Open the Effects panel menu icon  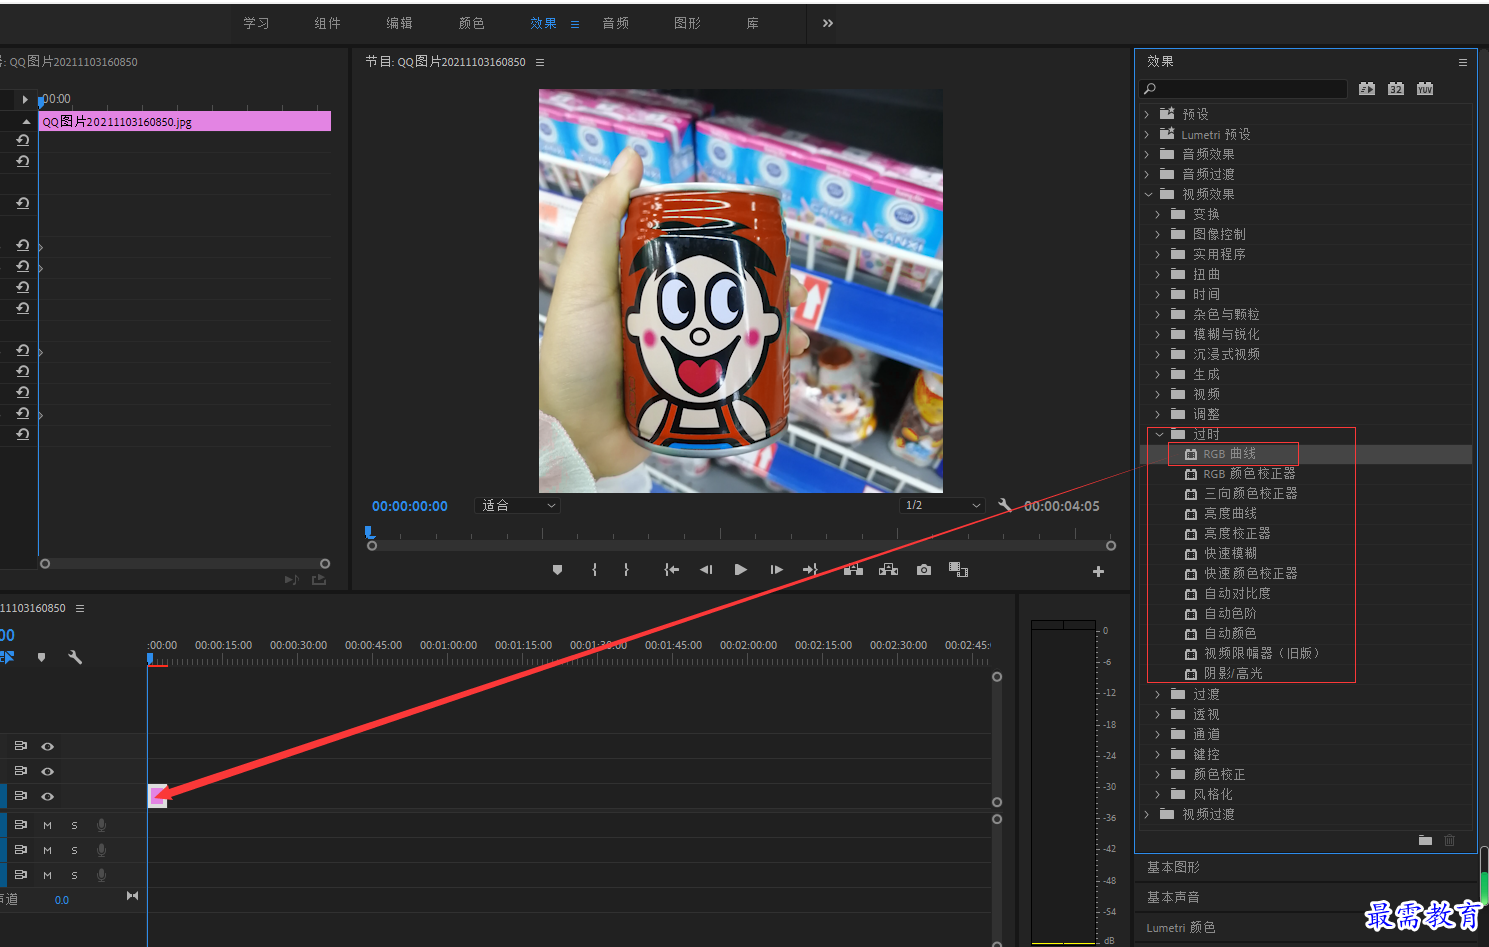click(1462, 62)
